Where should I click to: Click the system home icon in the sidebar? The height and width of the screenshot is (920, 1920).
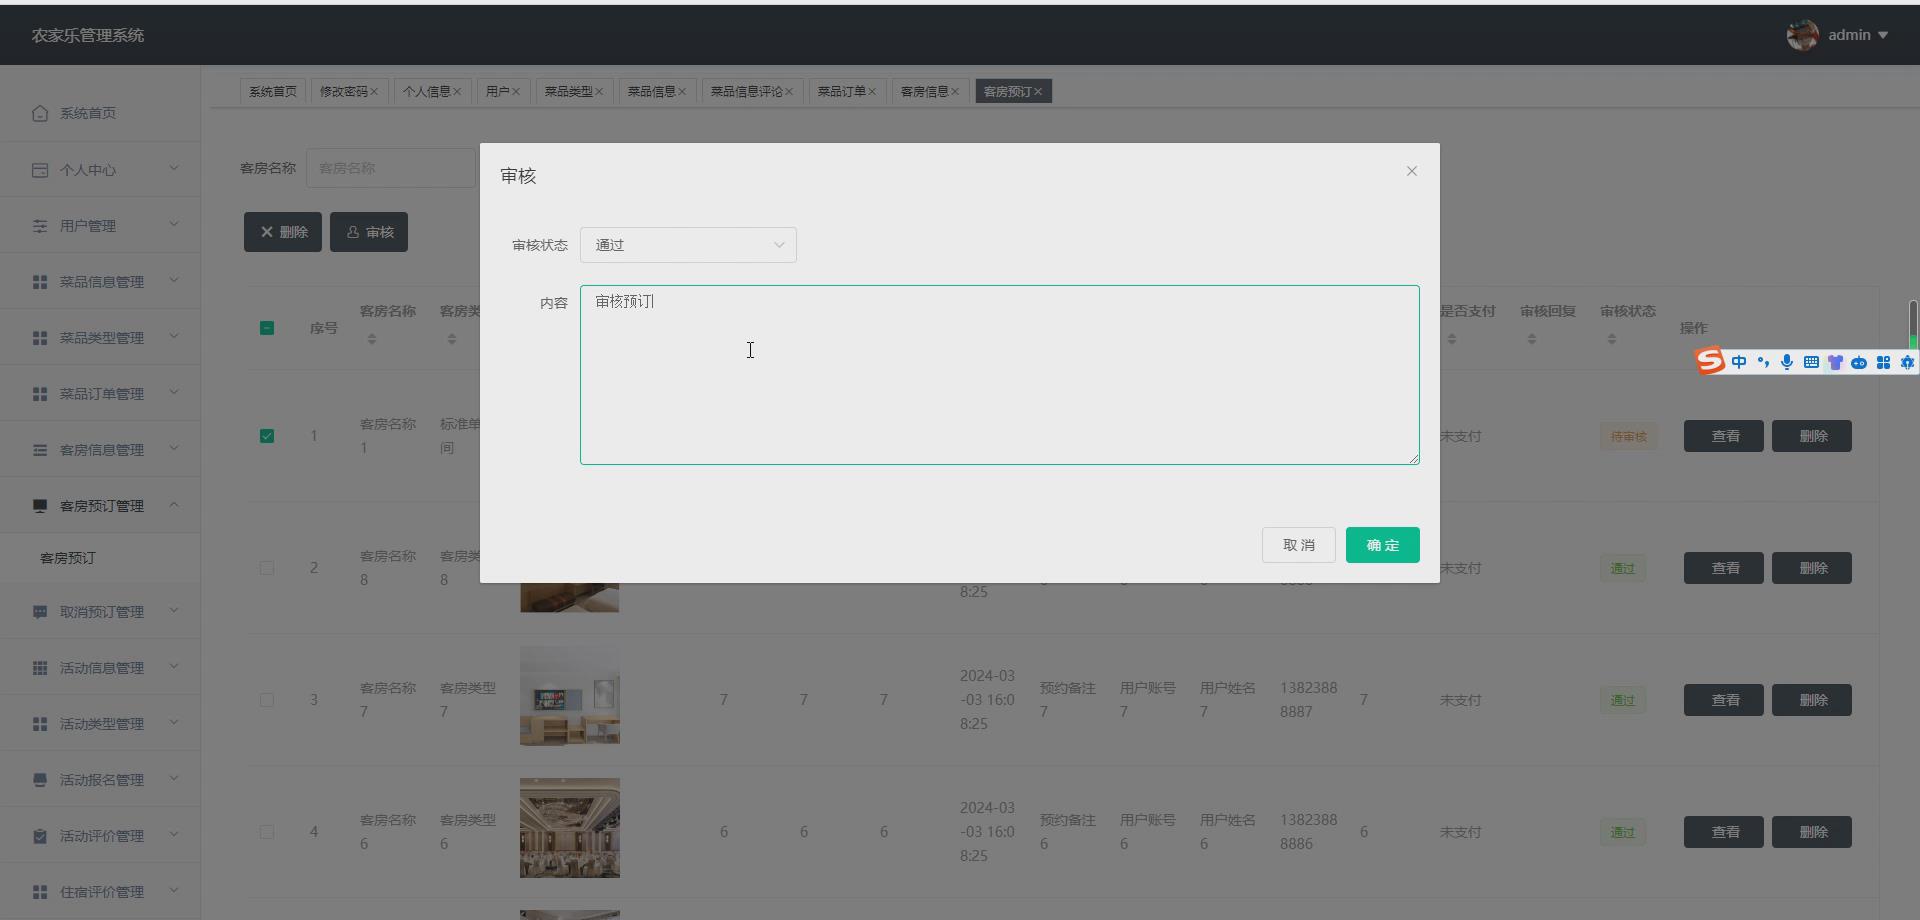[40, 113]
